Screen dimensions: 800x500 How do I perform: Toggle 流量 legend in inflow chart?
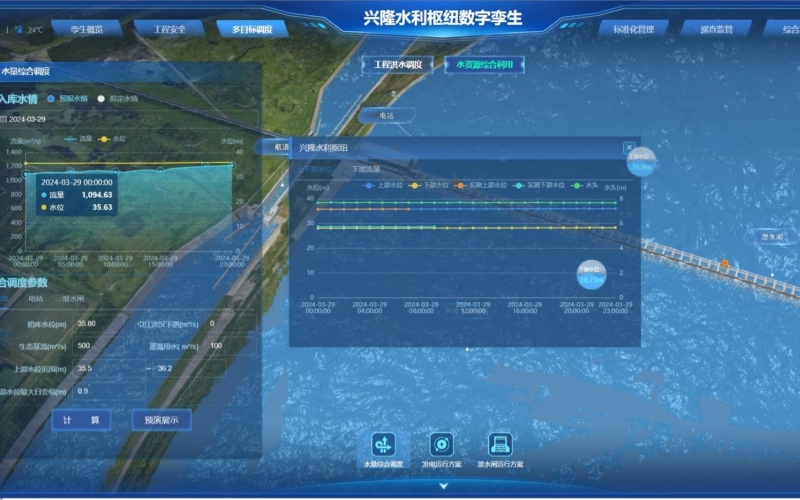(x=79, y=139)
